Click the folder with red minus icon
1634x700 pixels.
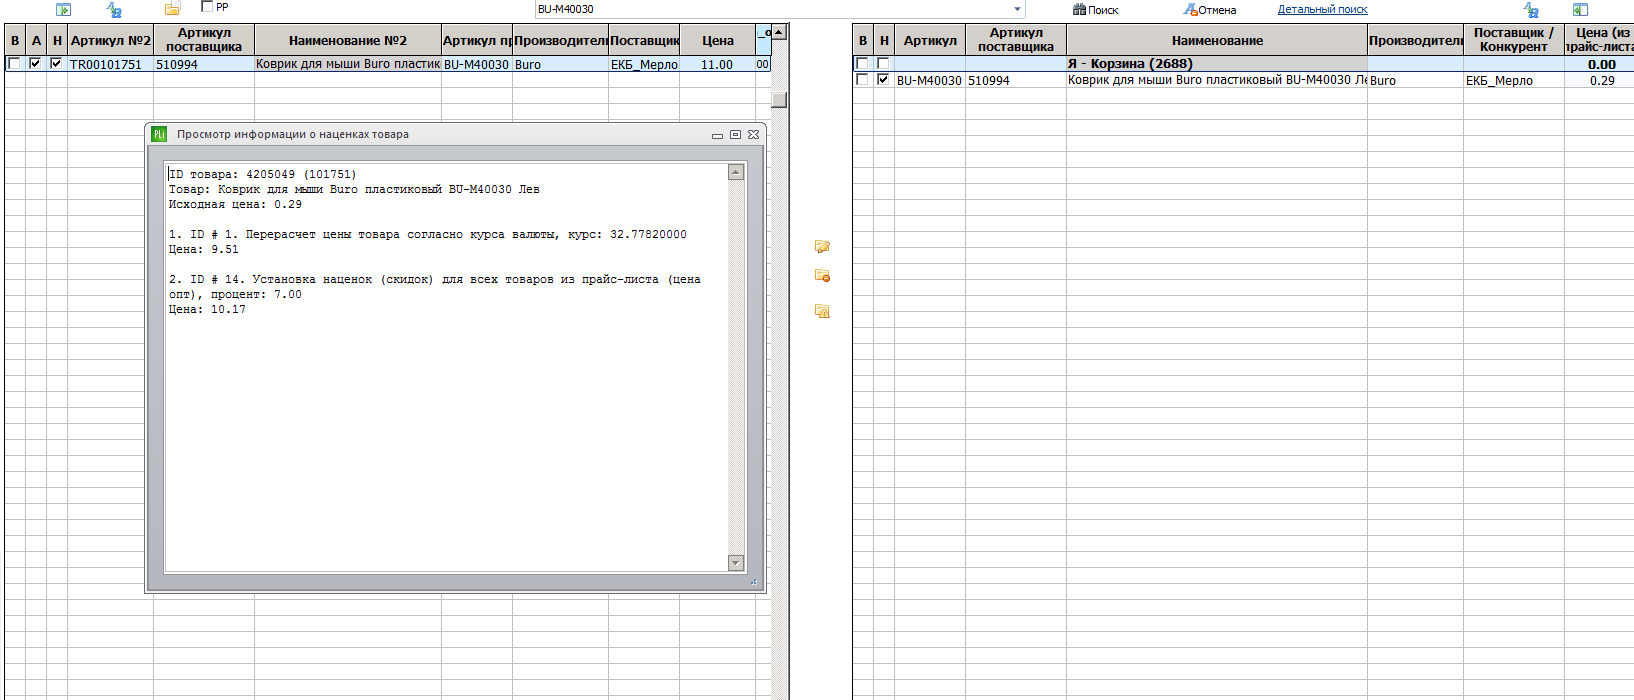point(822,276)
